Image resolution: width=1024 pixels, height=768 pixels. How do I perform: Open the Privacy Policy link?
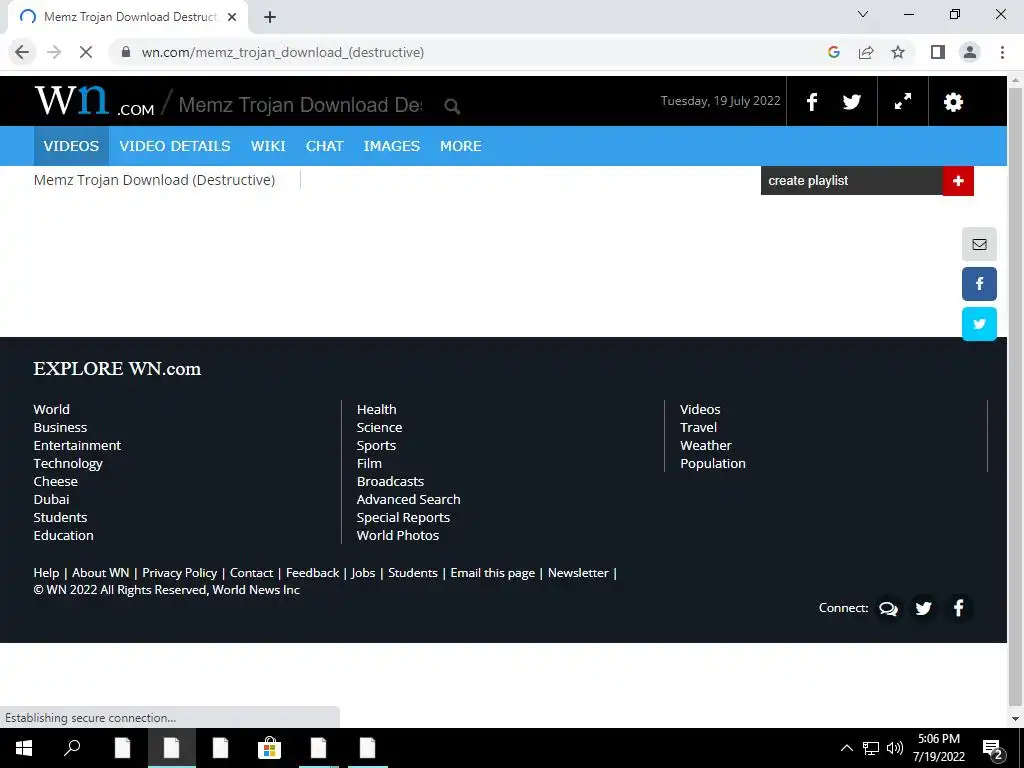(180, 573)
